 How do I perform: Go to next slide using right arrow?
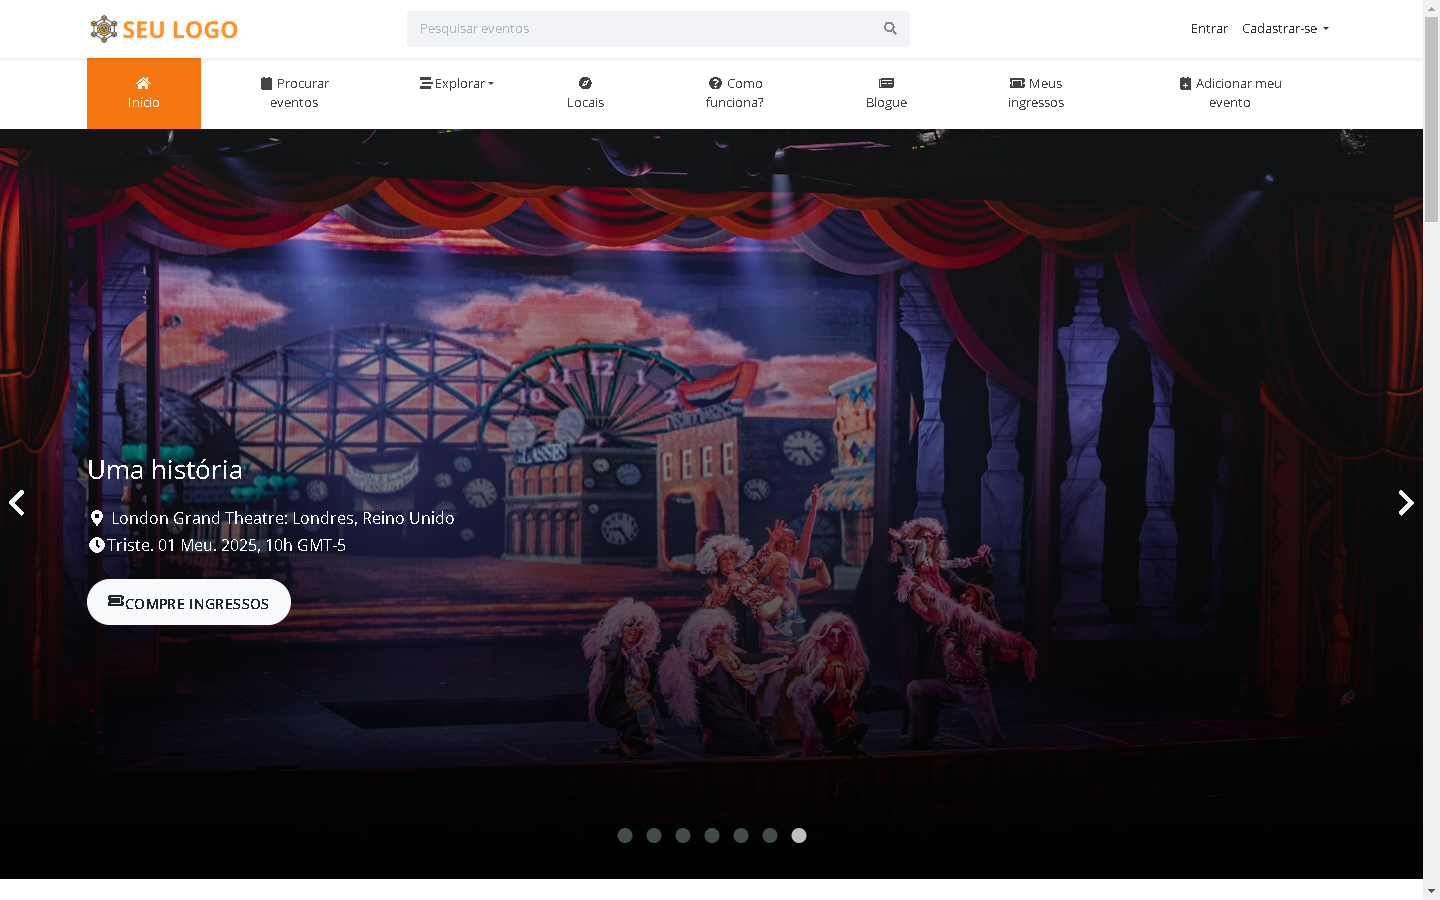click(1405, 503)
